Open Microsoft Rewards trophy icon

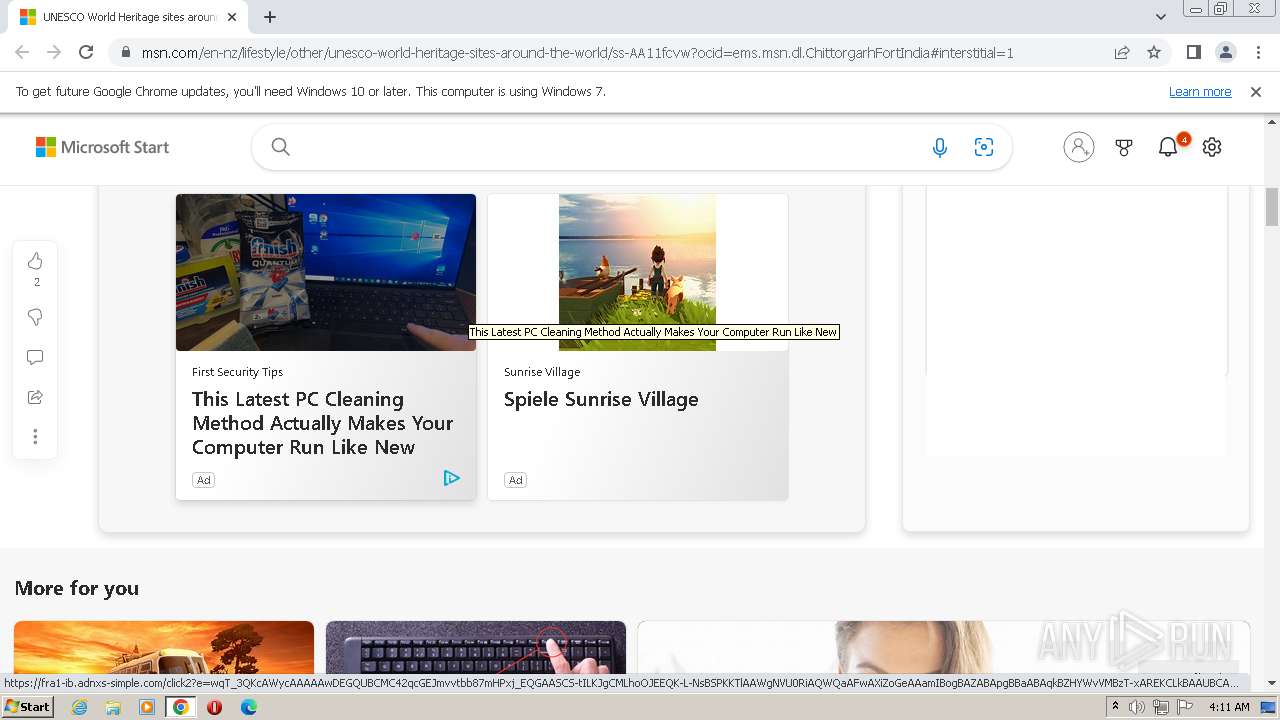(1124, 147)
